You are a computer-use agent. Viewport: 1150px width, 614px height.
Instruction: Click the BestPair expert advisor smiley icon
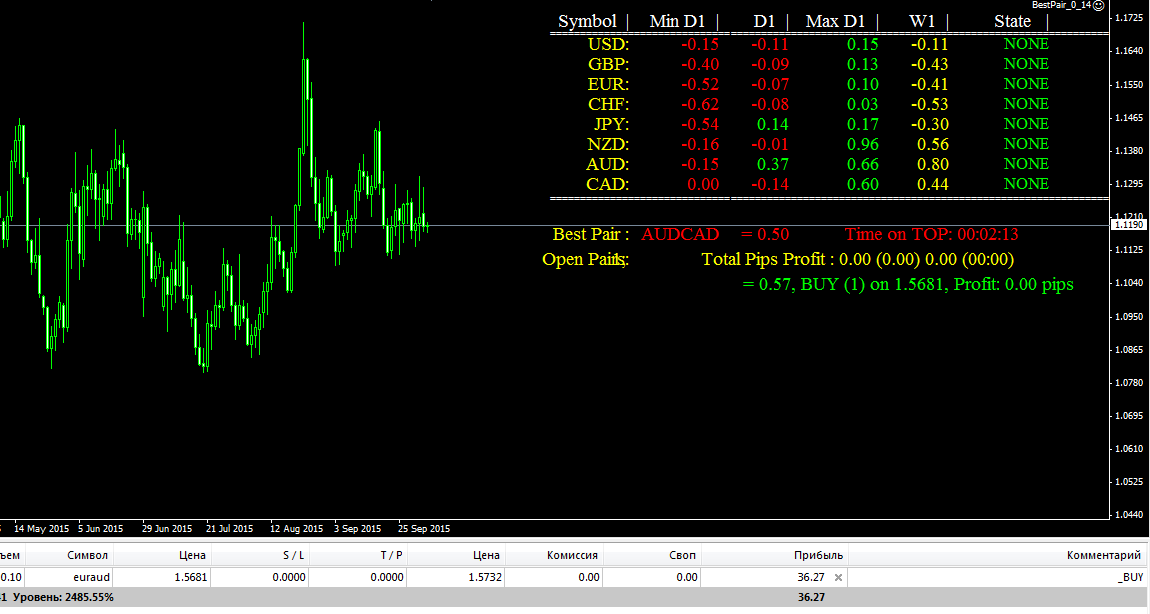pyautogui.click(x=1099, y=6)
